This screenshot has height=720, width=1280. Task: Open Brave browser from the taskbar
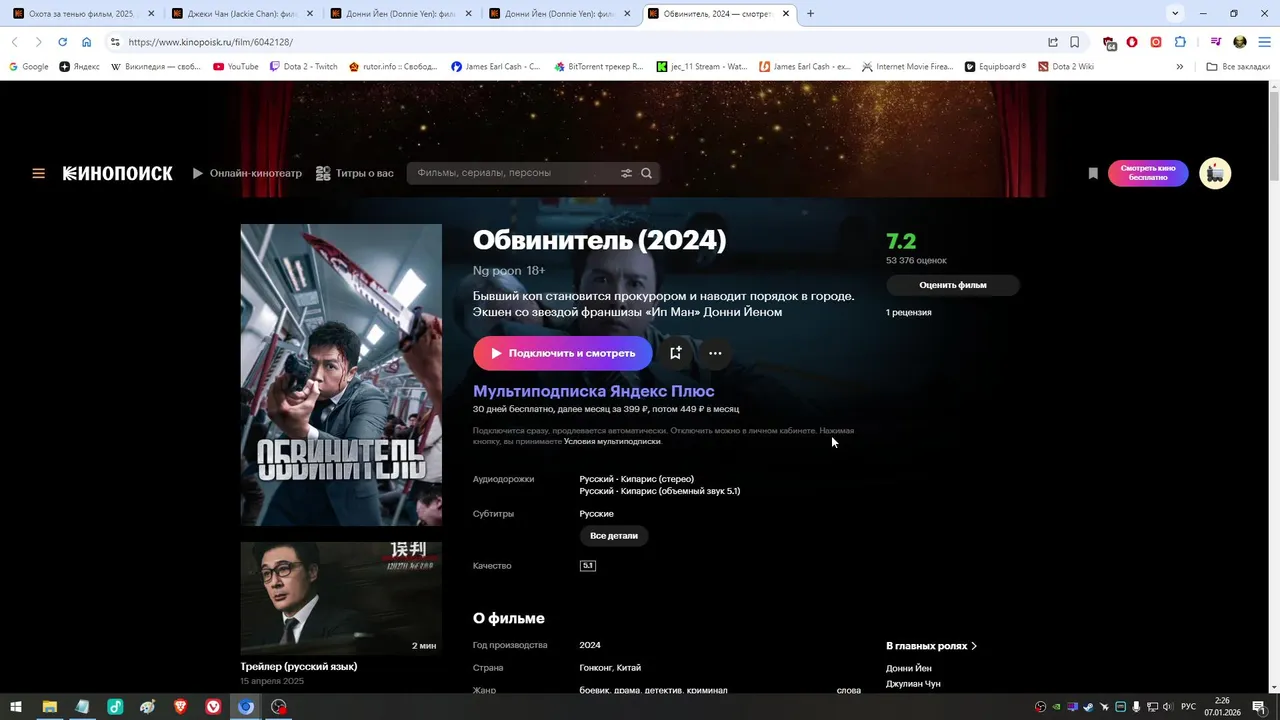point(180,707)
